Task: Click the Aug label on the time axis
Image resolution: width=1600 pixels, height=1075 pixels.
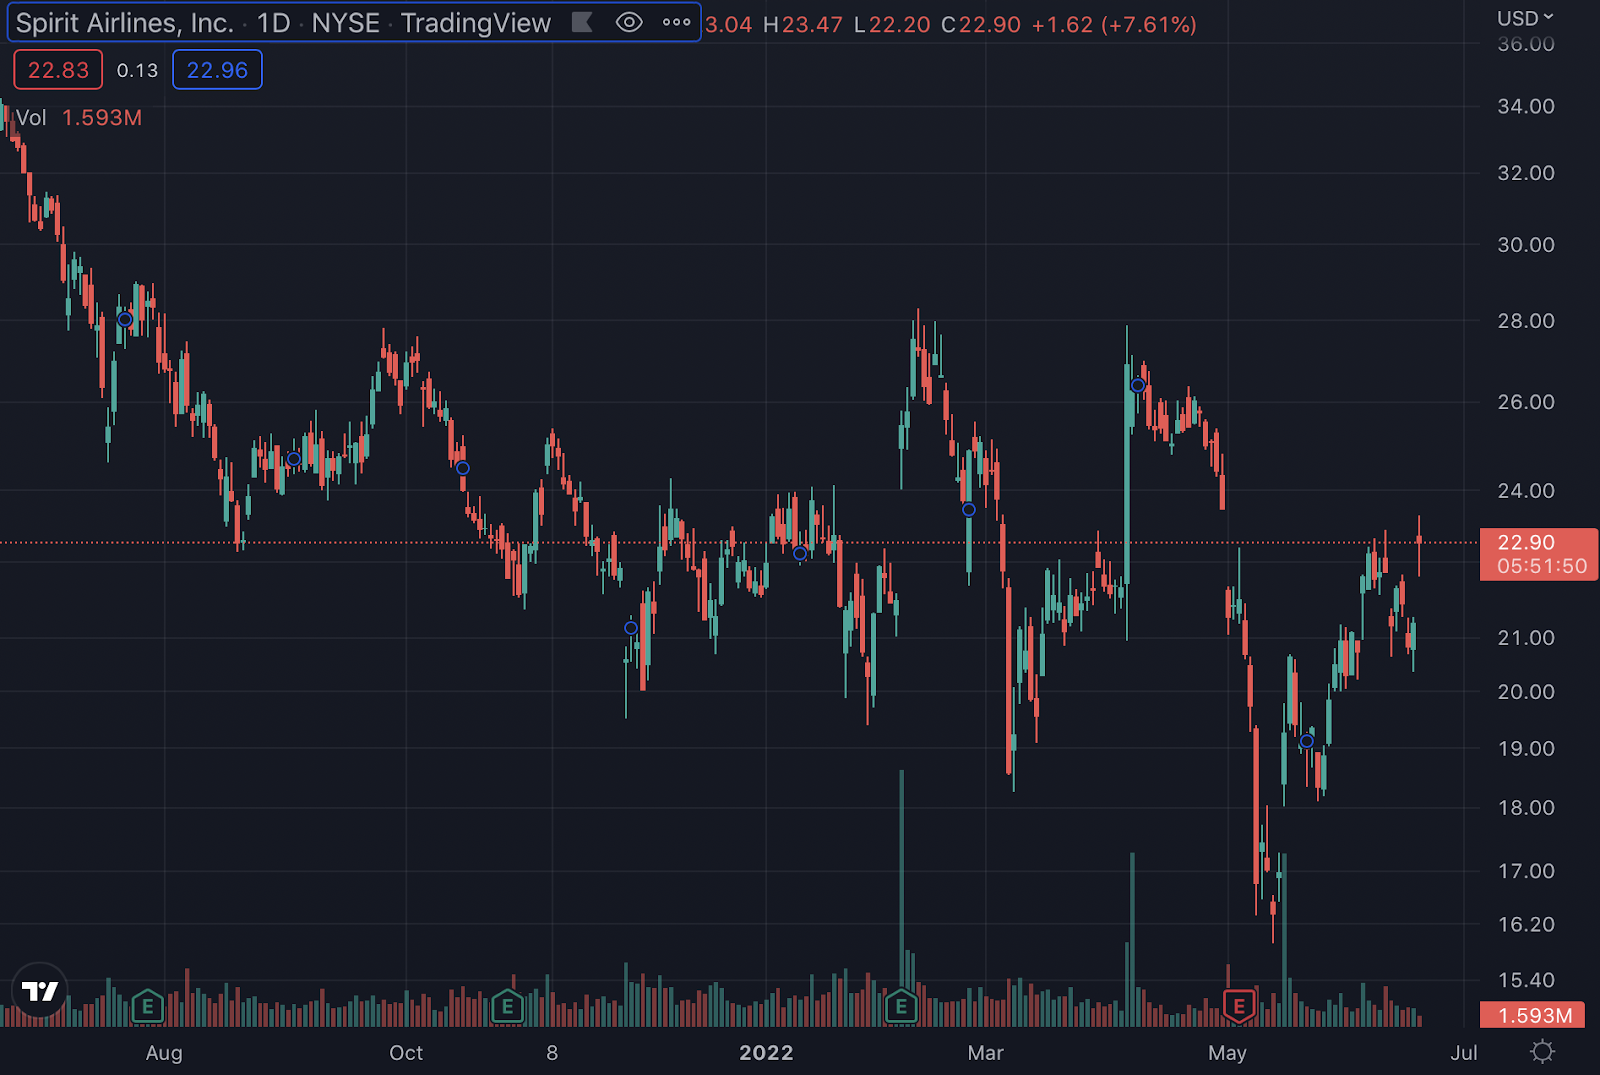Action: tap(164, 1053)
